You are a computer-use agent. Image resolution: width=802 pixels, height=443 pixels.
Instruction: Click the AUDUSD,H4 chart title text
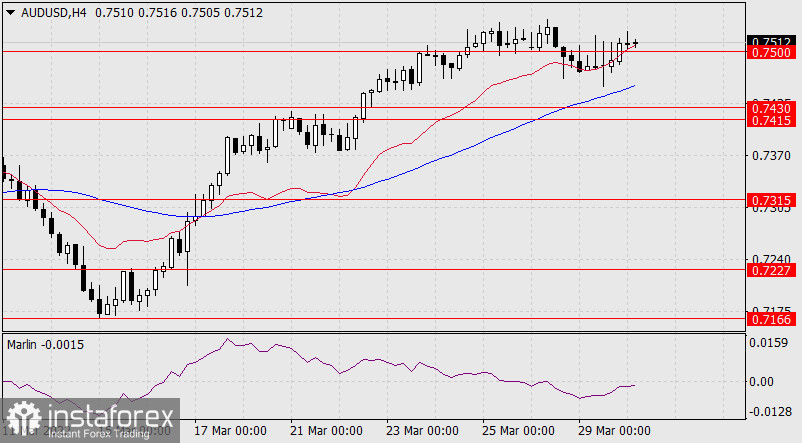pyautogui.click(x=54, y=13)
